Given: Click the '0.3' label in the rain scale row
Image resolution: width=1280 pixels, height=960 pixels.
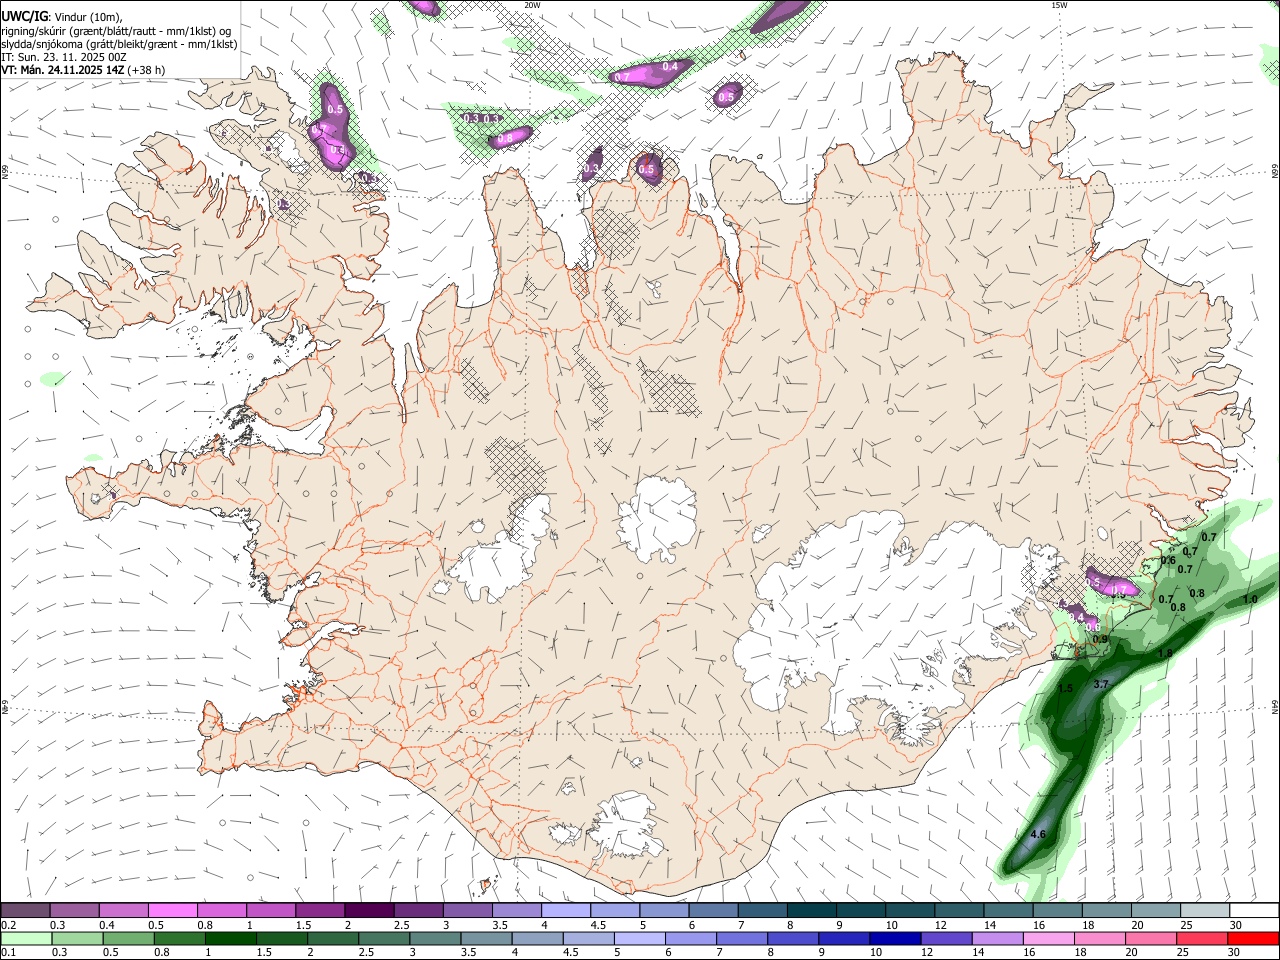Looking at the screenshot, I should (59, 953).
